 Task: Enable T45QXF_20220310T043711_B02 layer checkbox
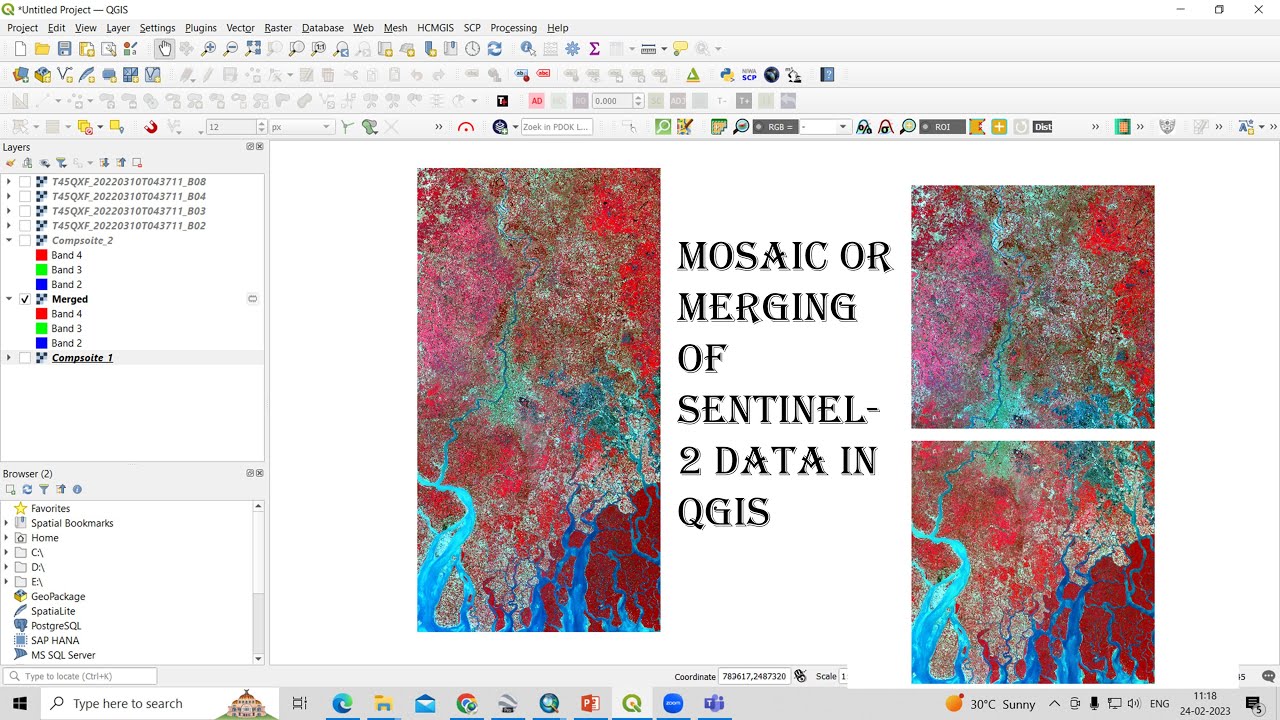(x=25, y=226)
